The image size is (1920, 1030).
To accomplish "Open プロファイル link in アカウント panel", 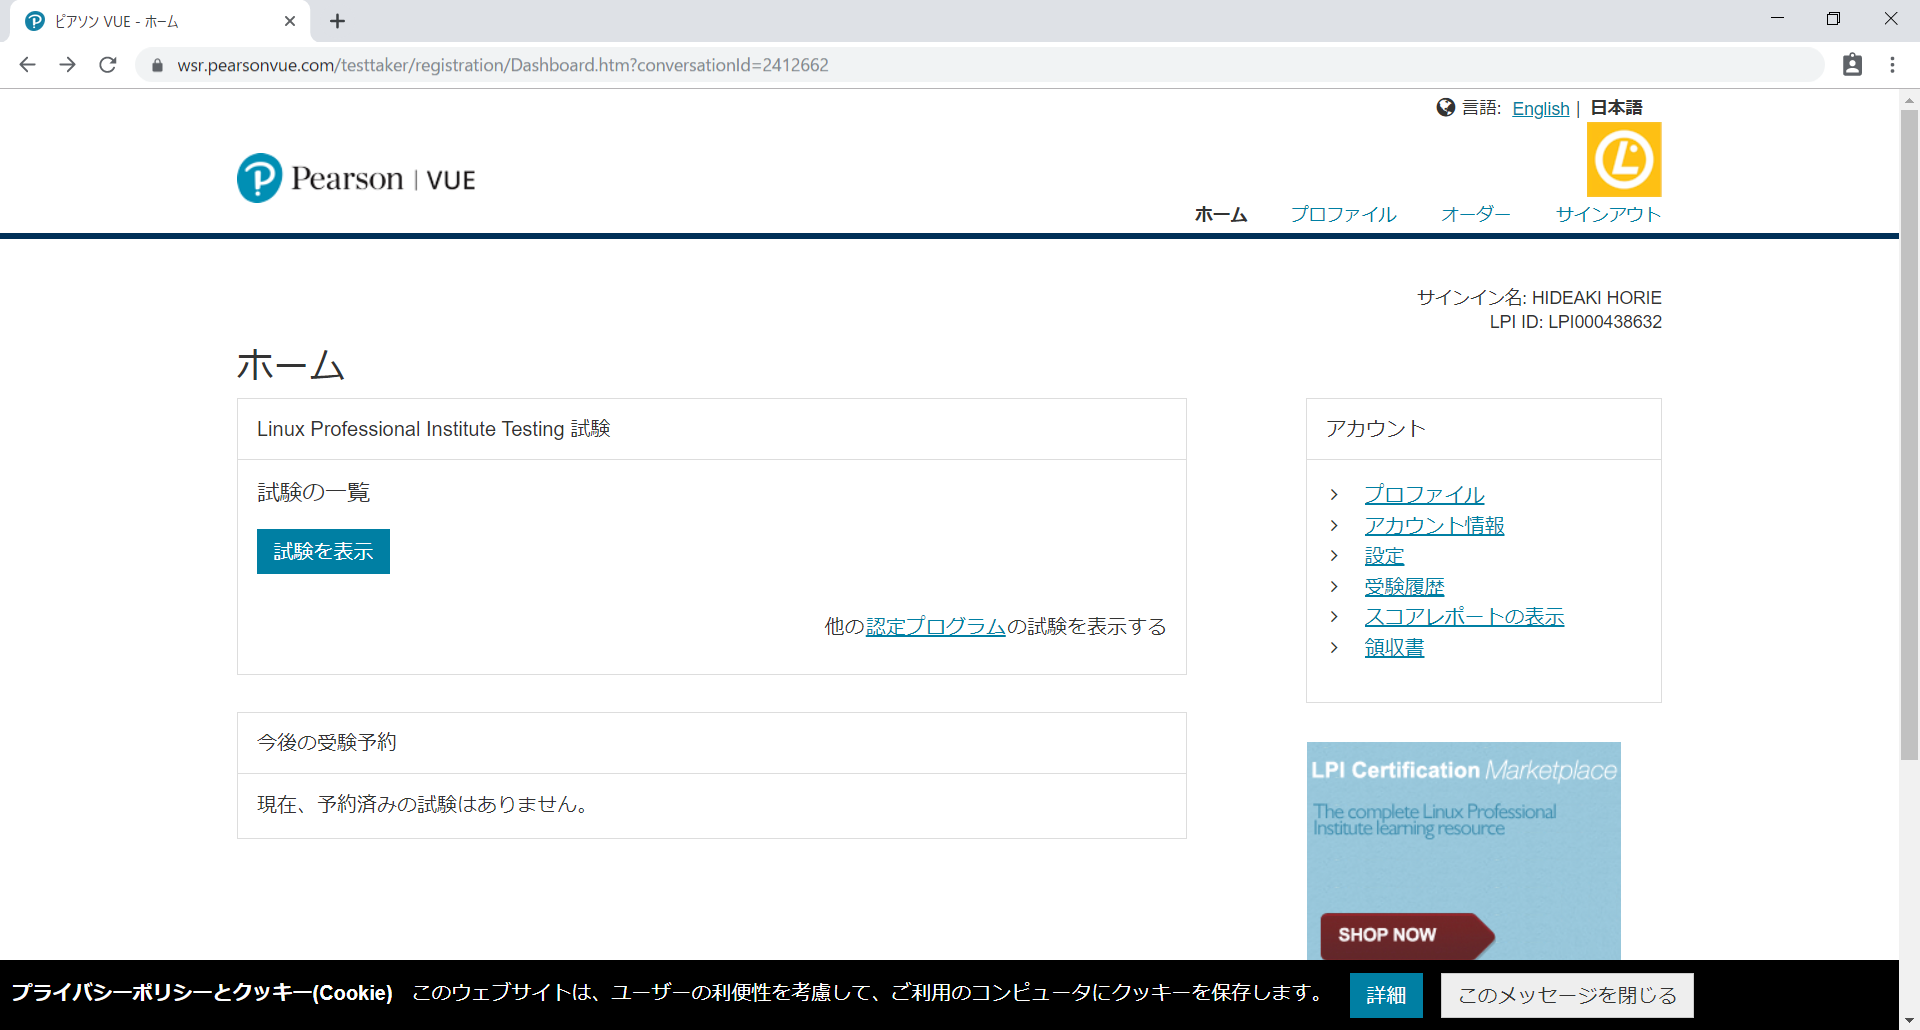I will pos(1424,495).
